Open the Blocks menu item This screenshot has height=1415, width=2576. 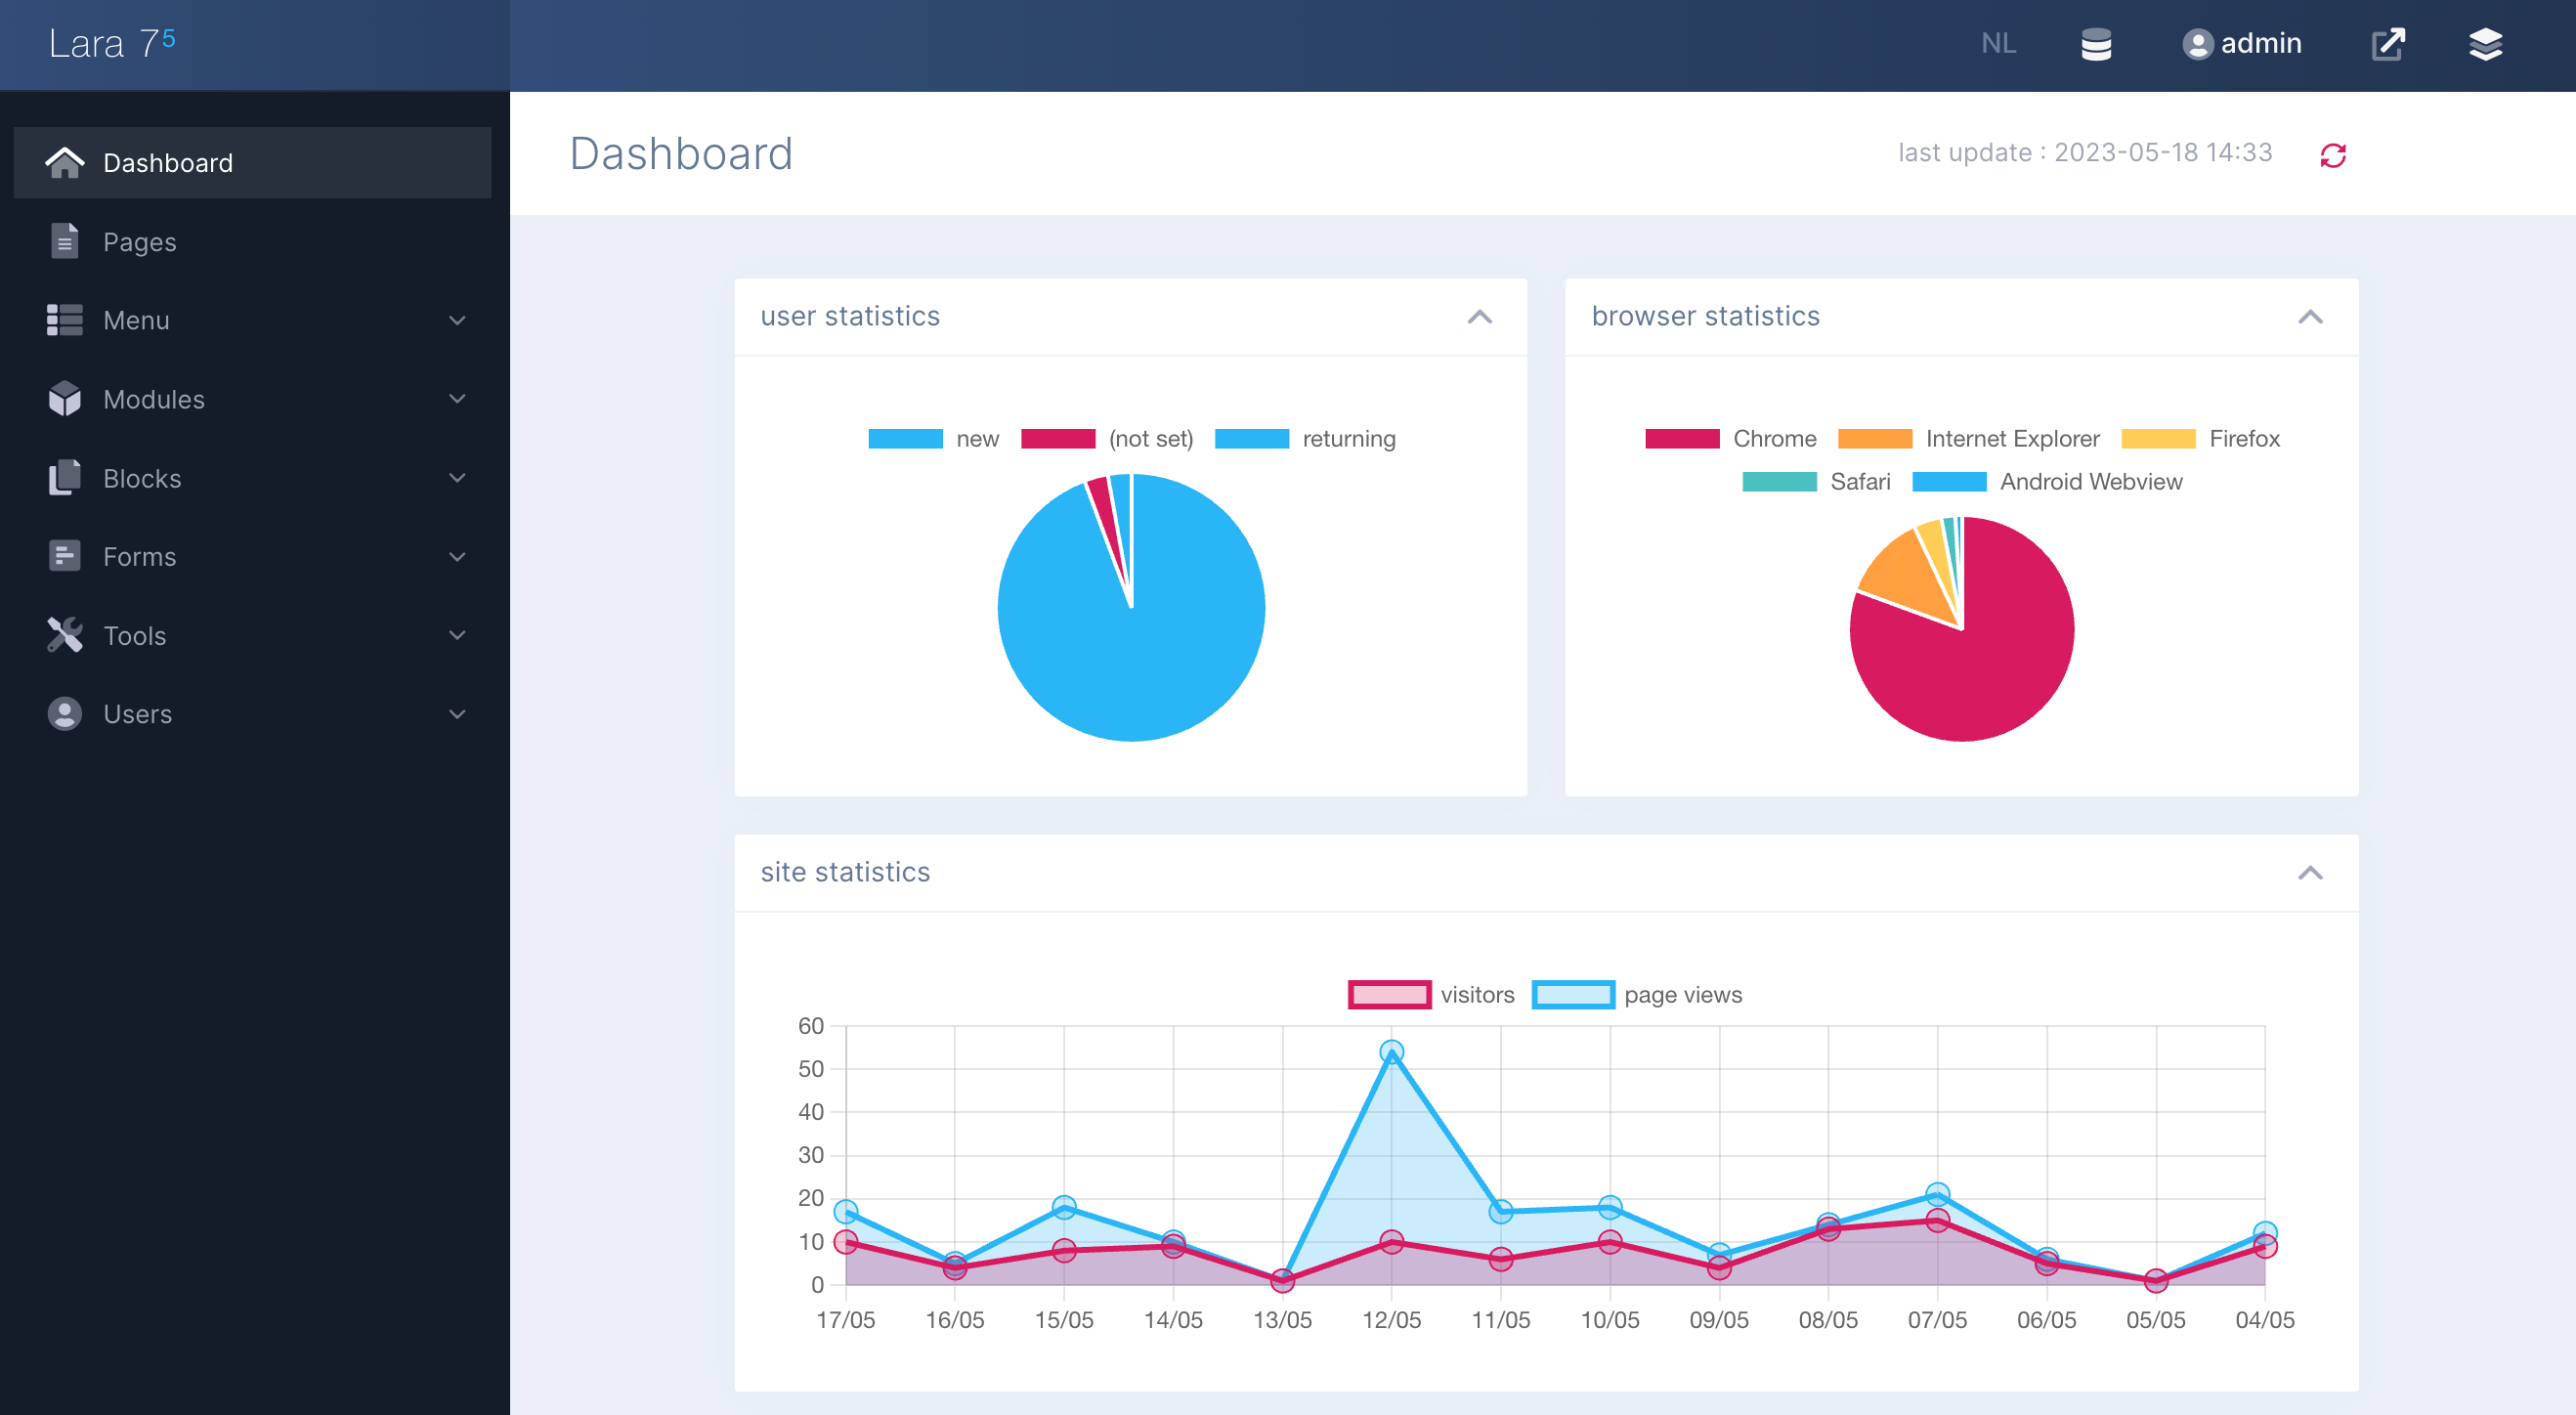tap(142, 478)
